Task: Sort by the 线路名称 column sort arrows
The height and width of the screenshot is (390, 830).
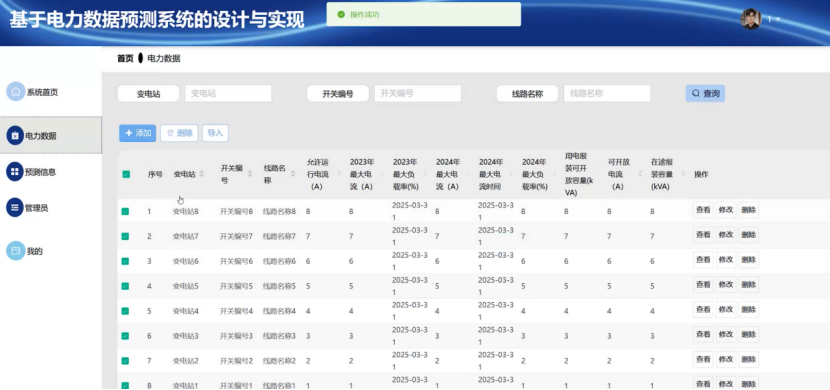Action: click(x=293, y=174)
